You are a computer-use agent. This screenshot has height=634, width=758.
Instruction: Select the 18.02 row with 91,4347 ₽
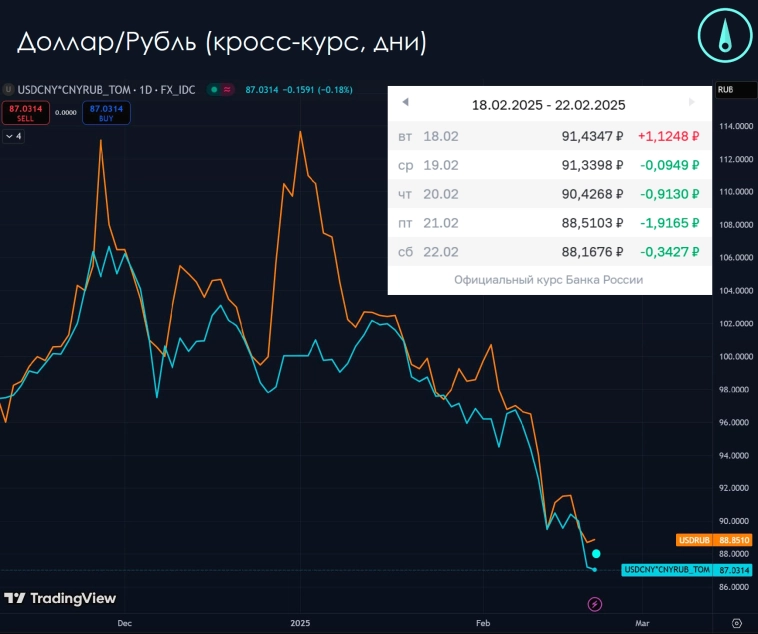(x=550, y=136)
